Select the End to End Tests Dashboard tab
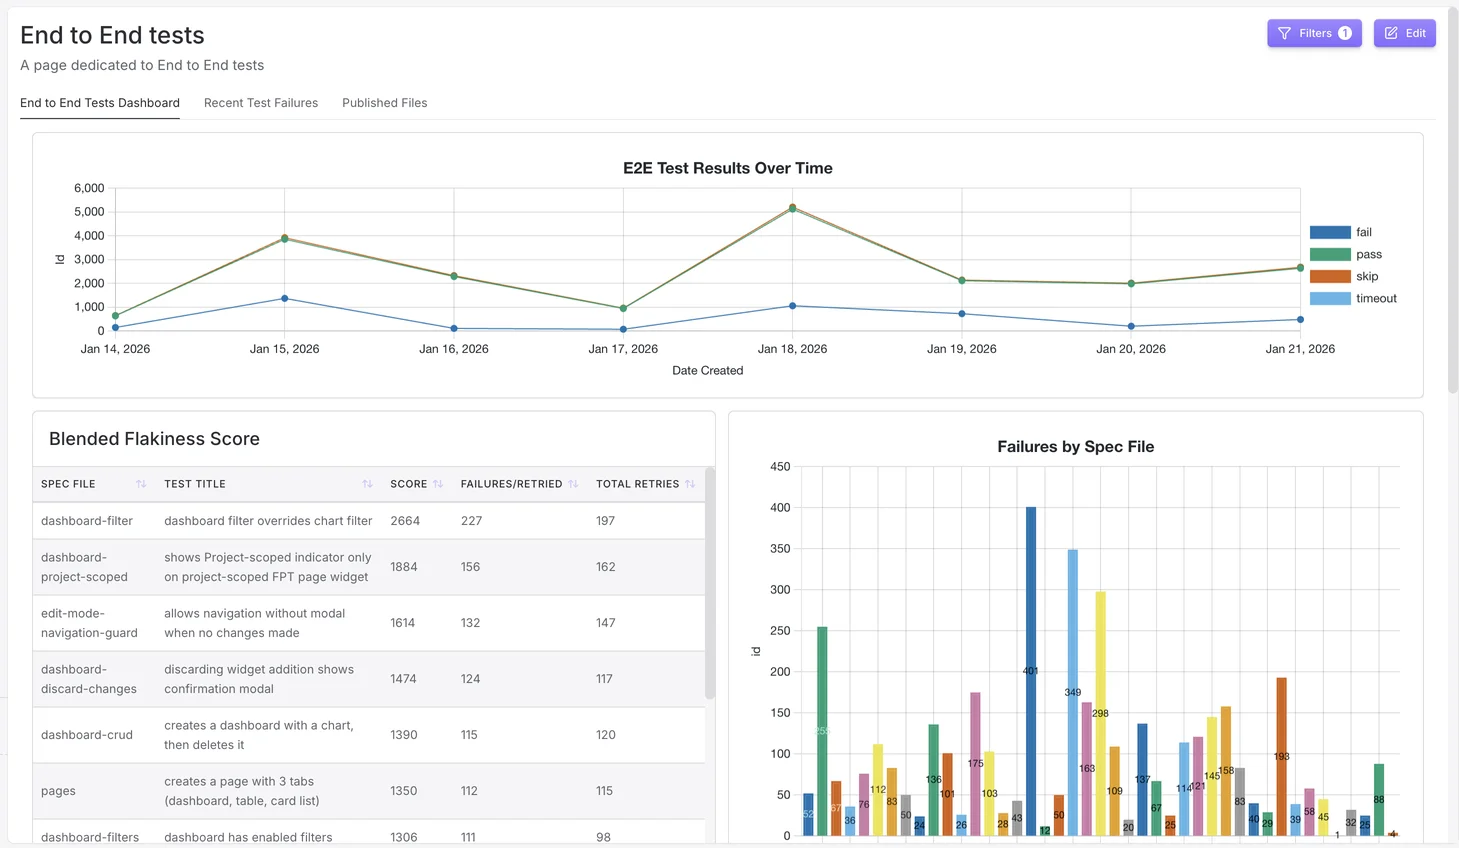Screen dimensions: 1459x848 pos(99,103)
